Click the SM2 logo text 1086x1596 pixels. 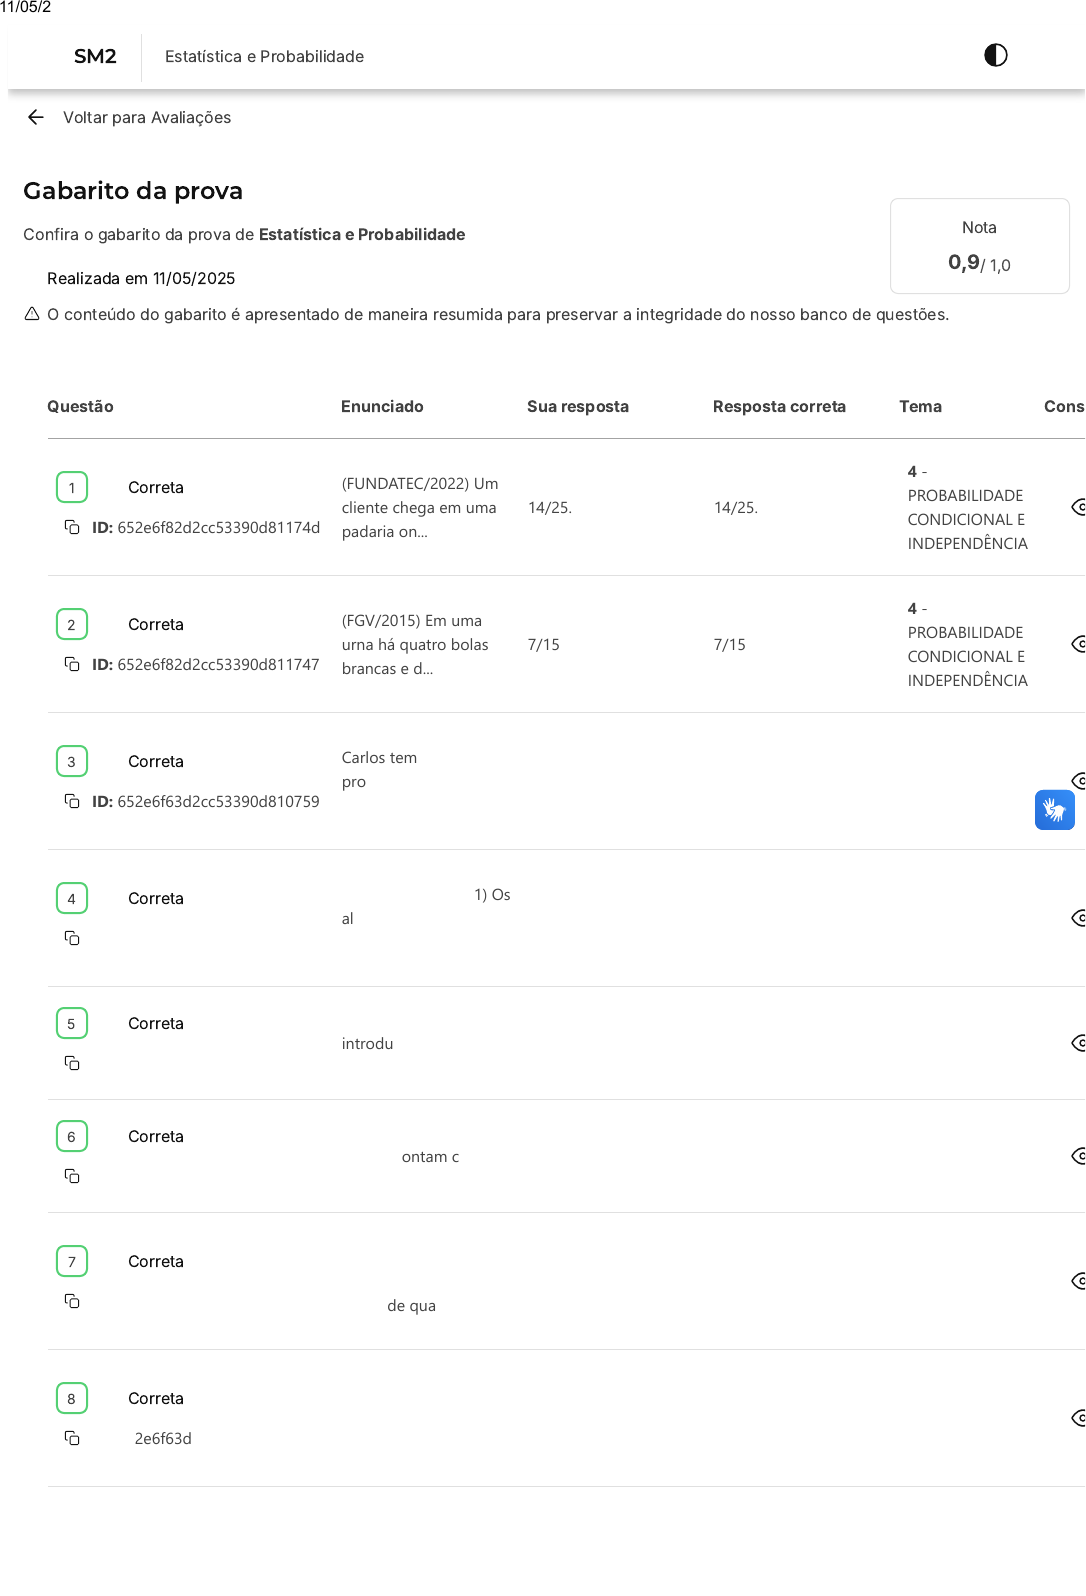point(95,56)
